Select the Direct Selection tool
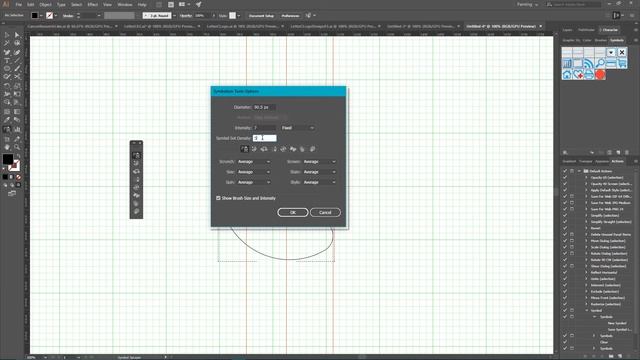Viewport: 640px width, 360px height. coord(17,35)
